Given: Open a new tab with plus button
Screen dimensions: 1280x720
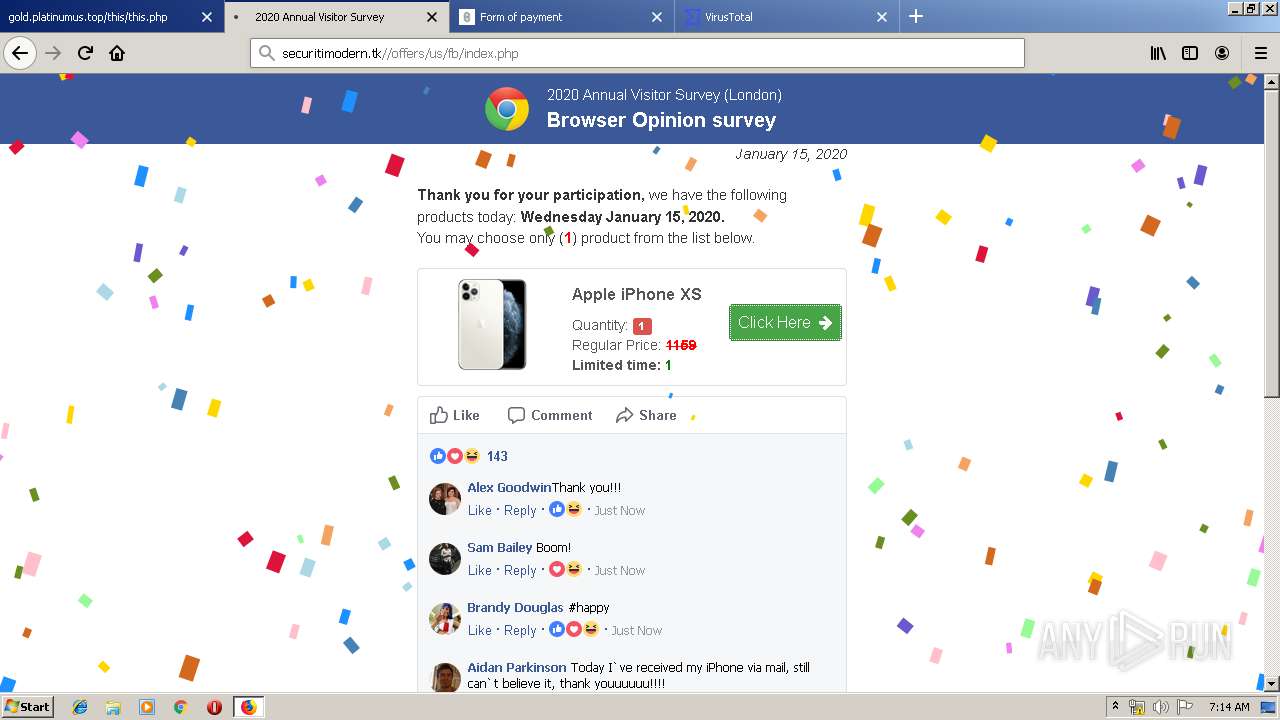Looking at the screenshot, I should pos(915,16).
